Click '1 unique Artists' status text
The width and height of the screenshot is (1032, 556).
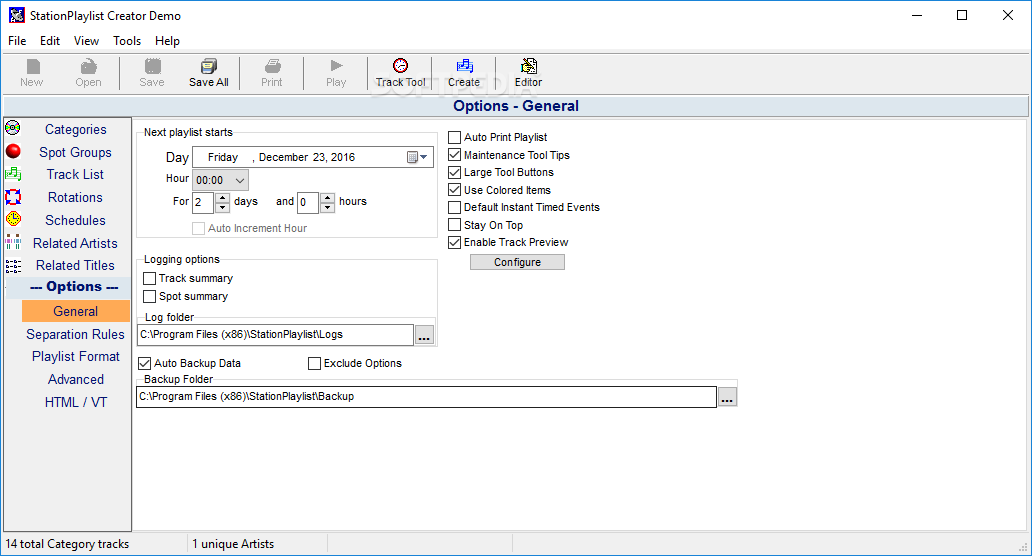(233, 544)
